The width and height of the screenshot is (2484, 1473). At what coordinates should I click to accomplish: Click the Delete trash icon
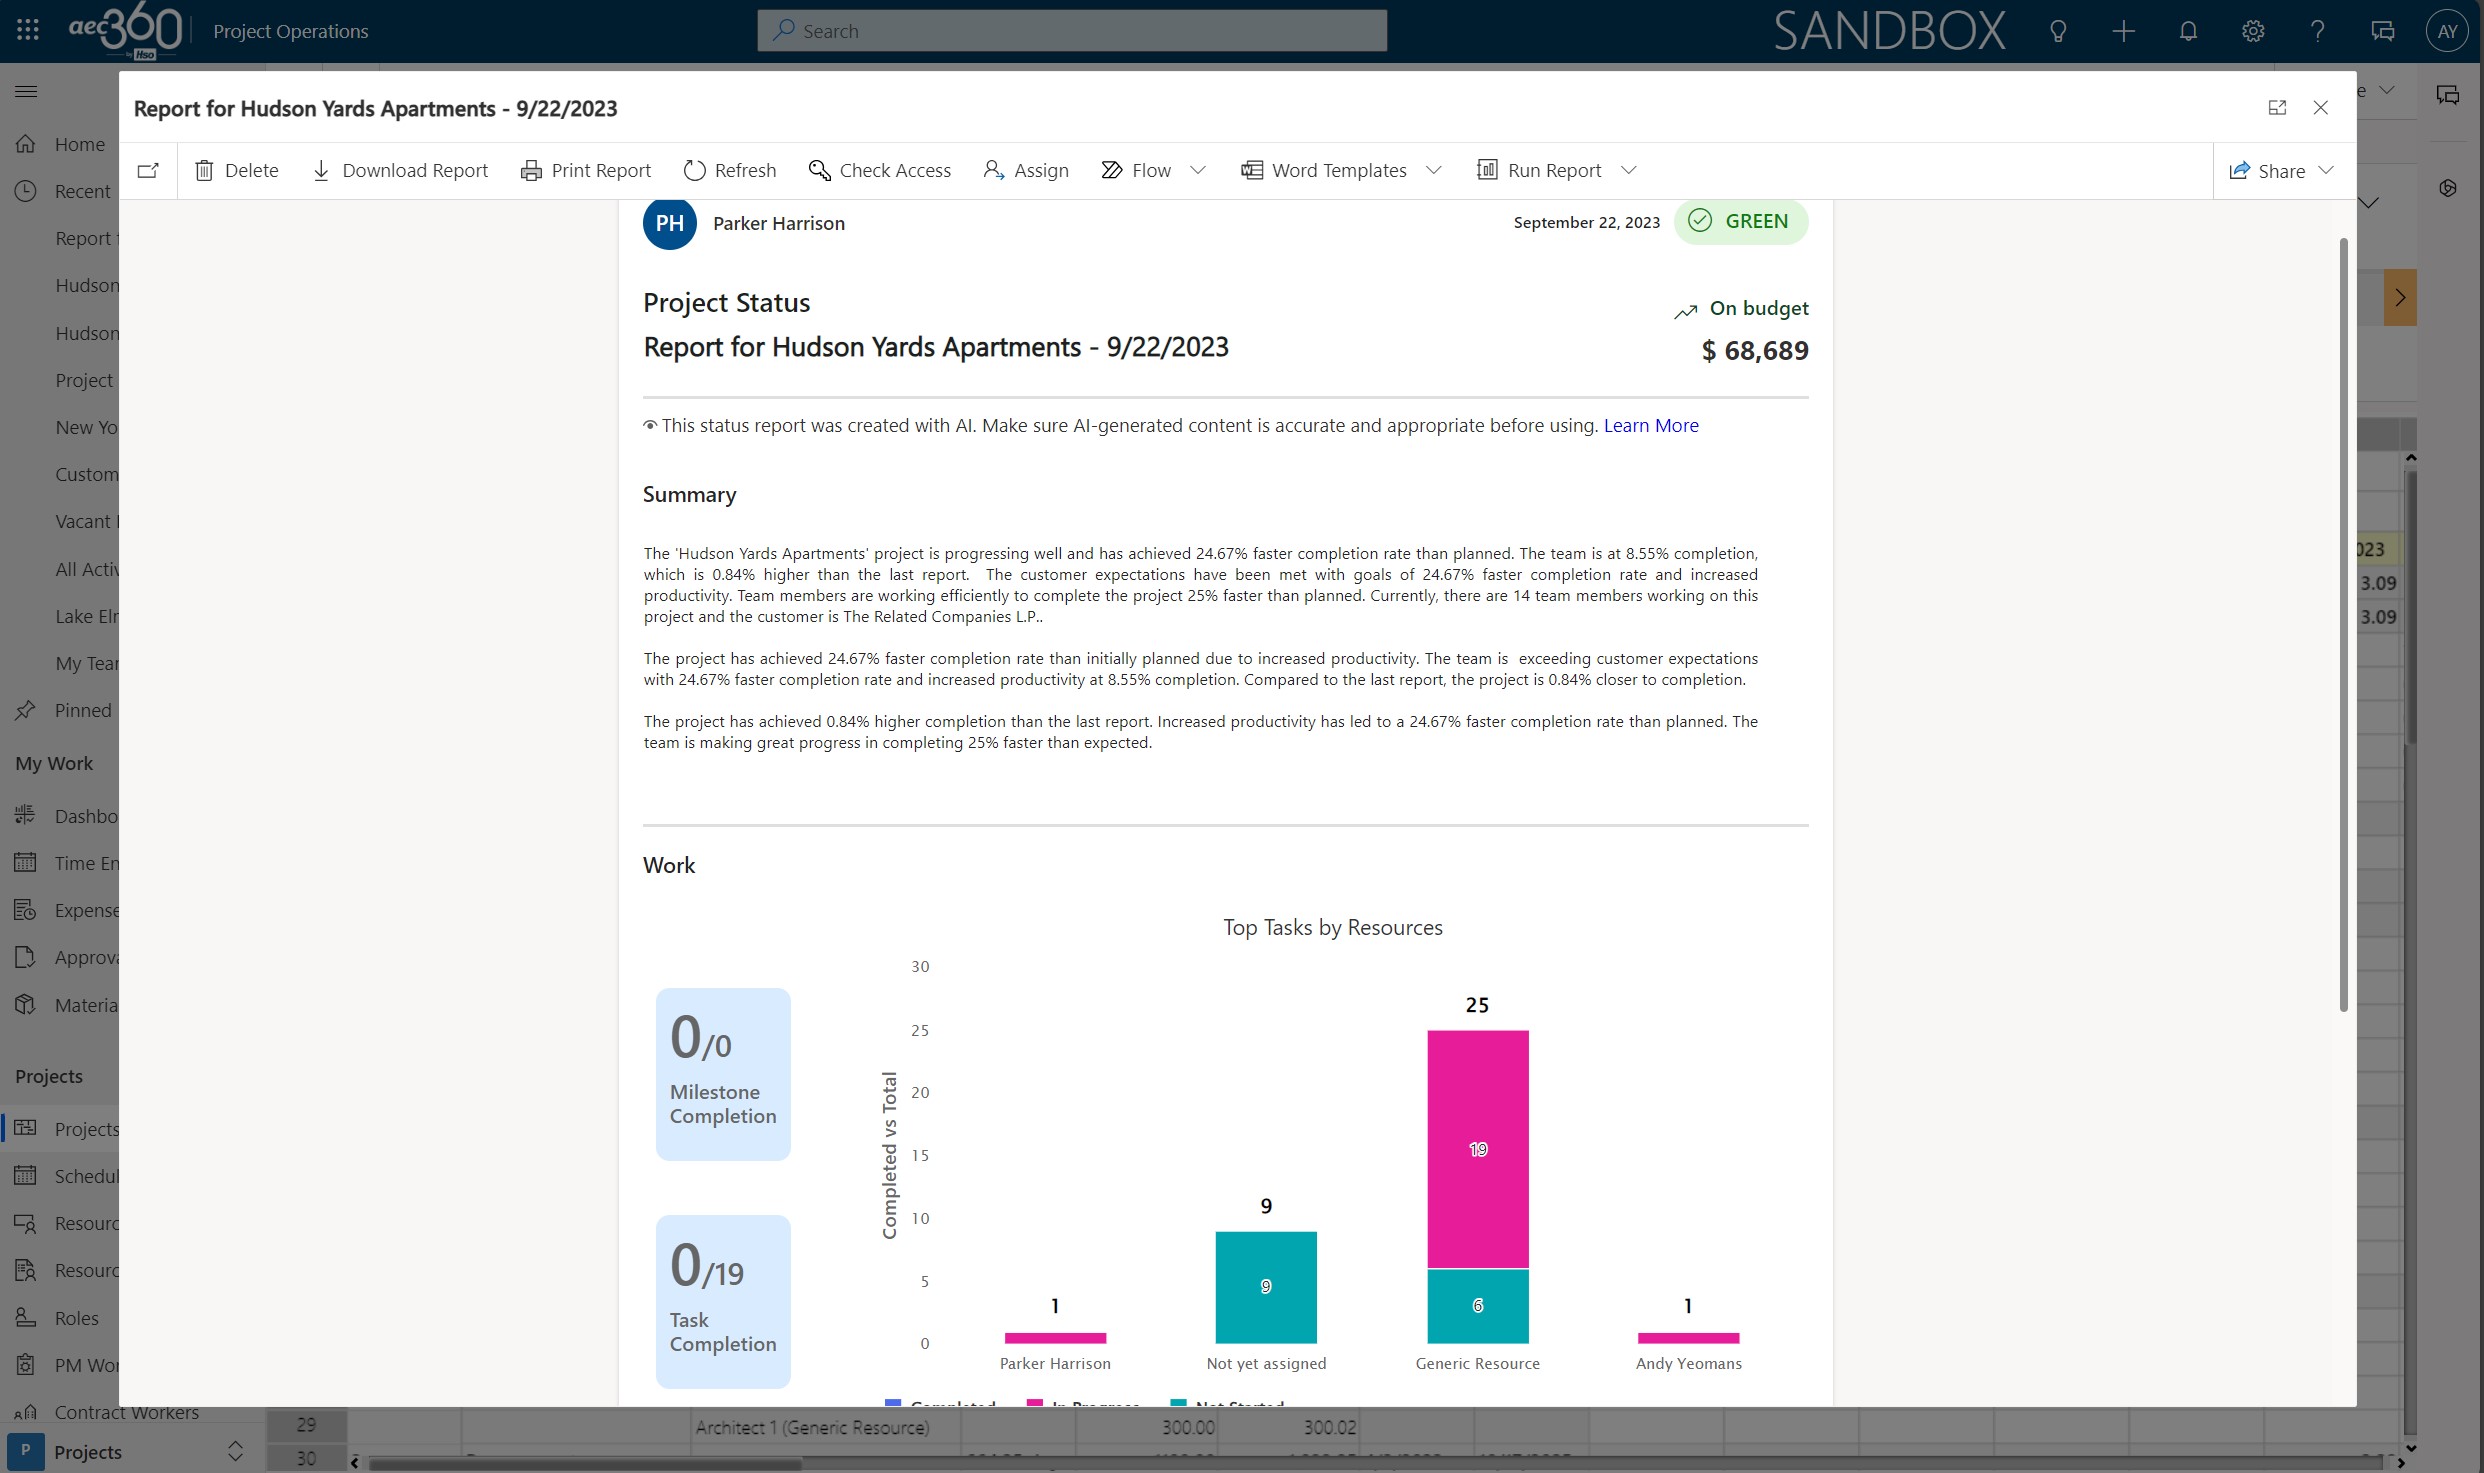tap(204, 170)
